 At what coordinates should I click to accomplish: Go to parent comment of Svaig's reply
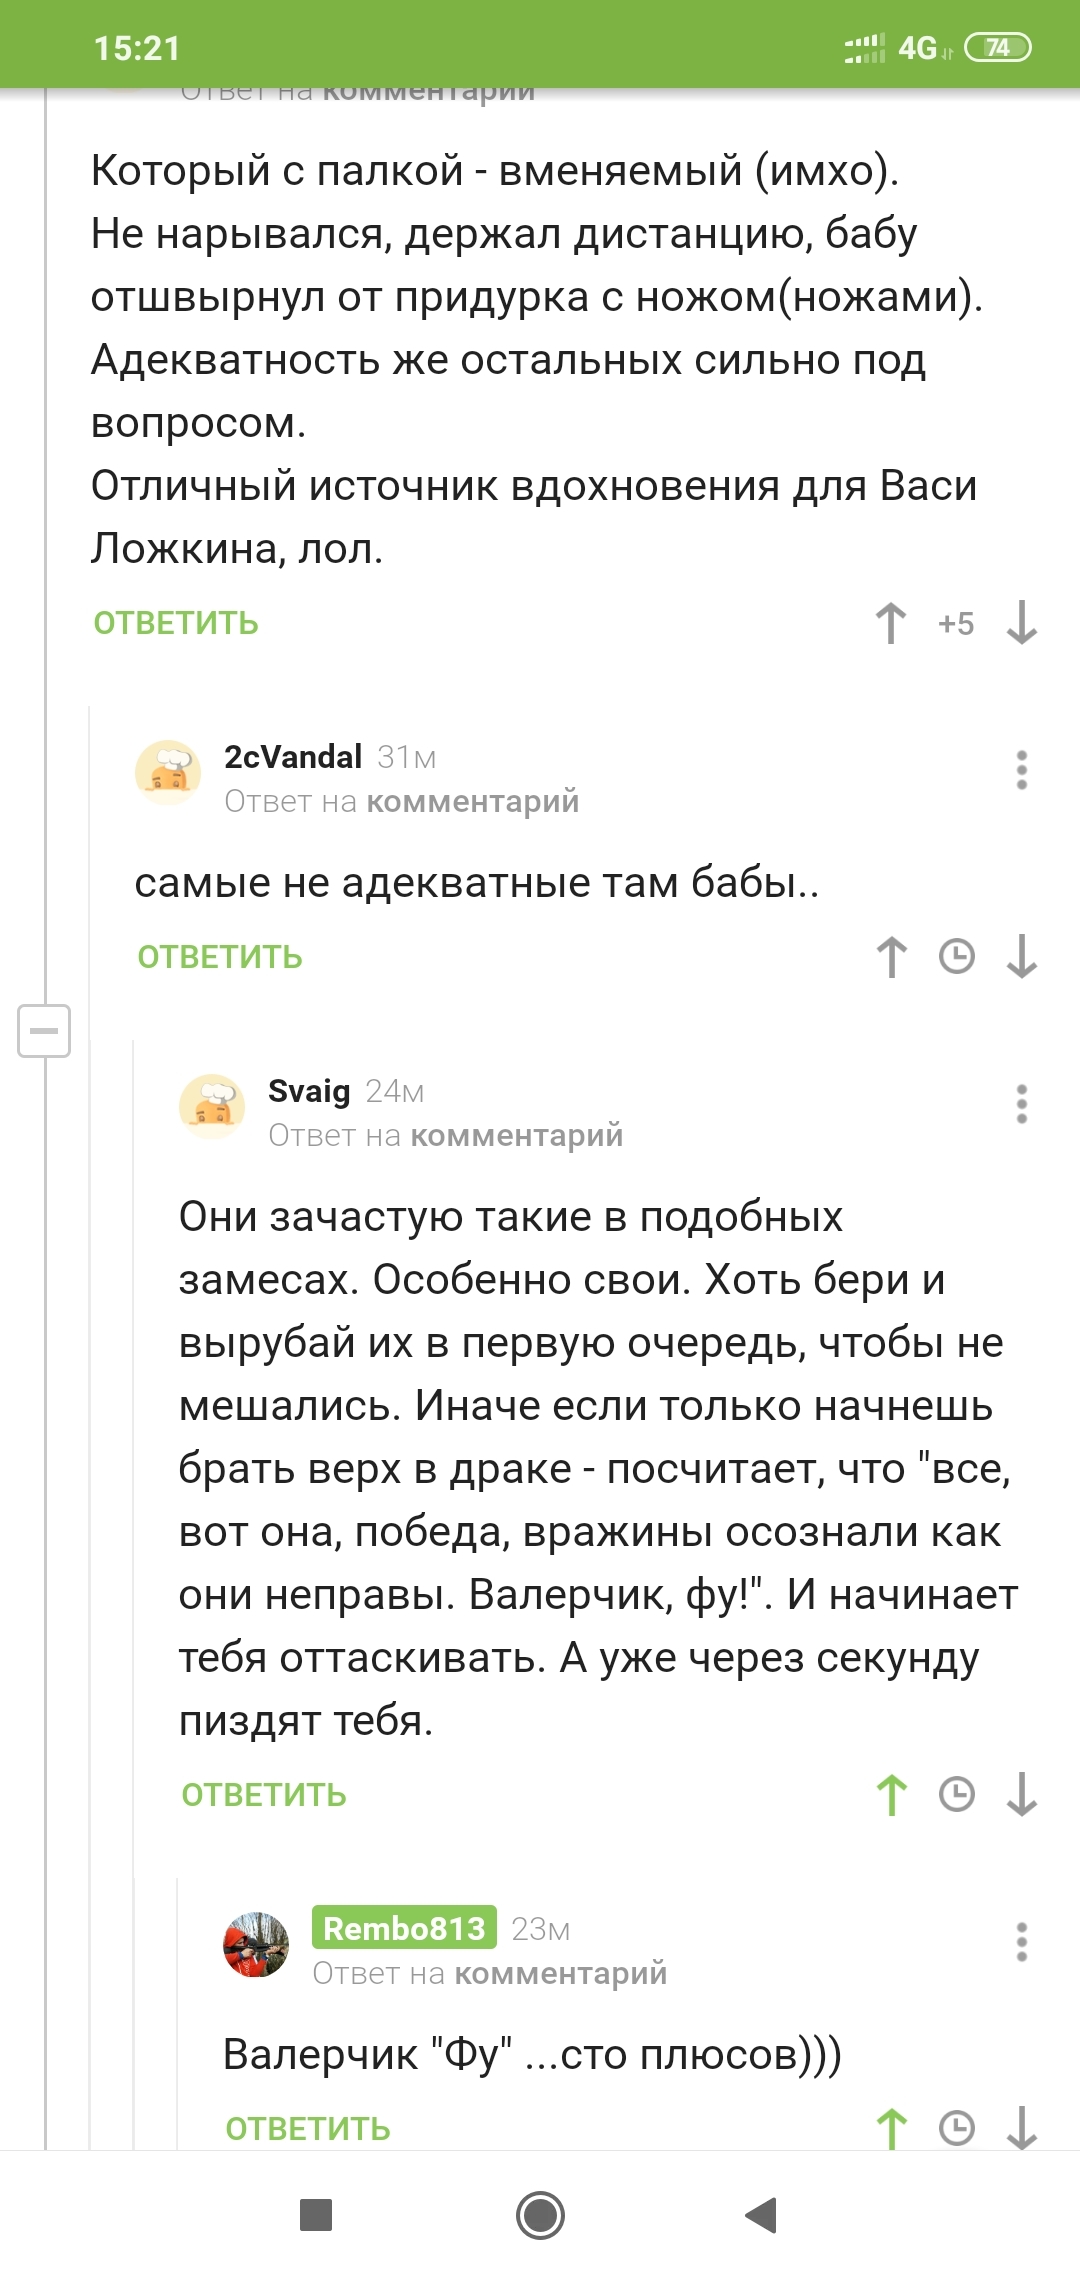pos(516,1136)
